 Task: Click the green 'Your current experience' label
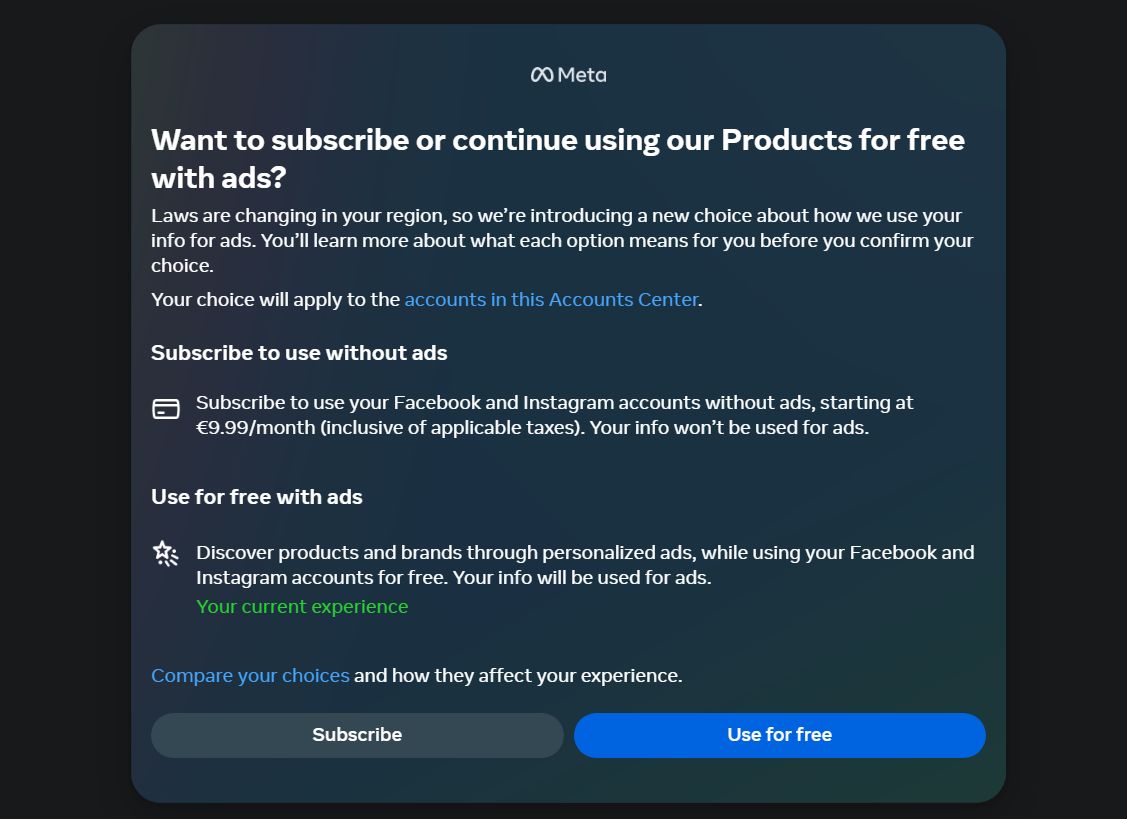[x=302, y=606]
